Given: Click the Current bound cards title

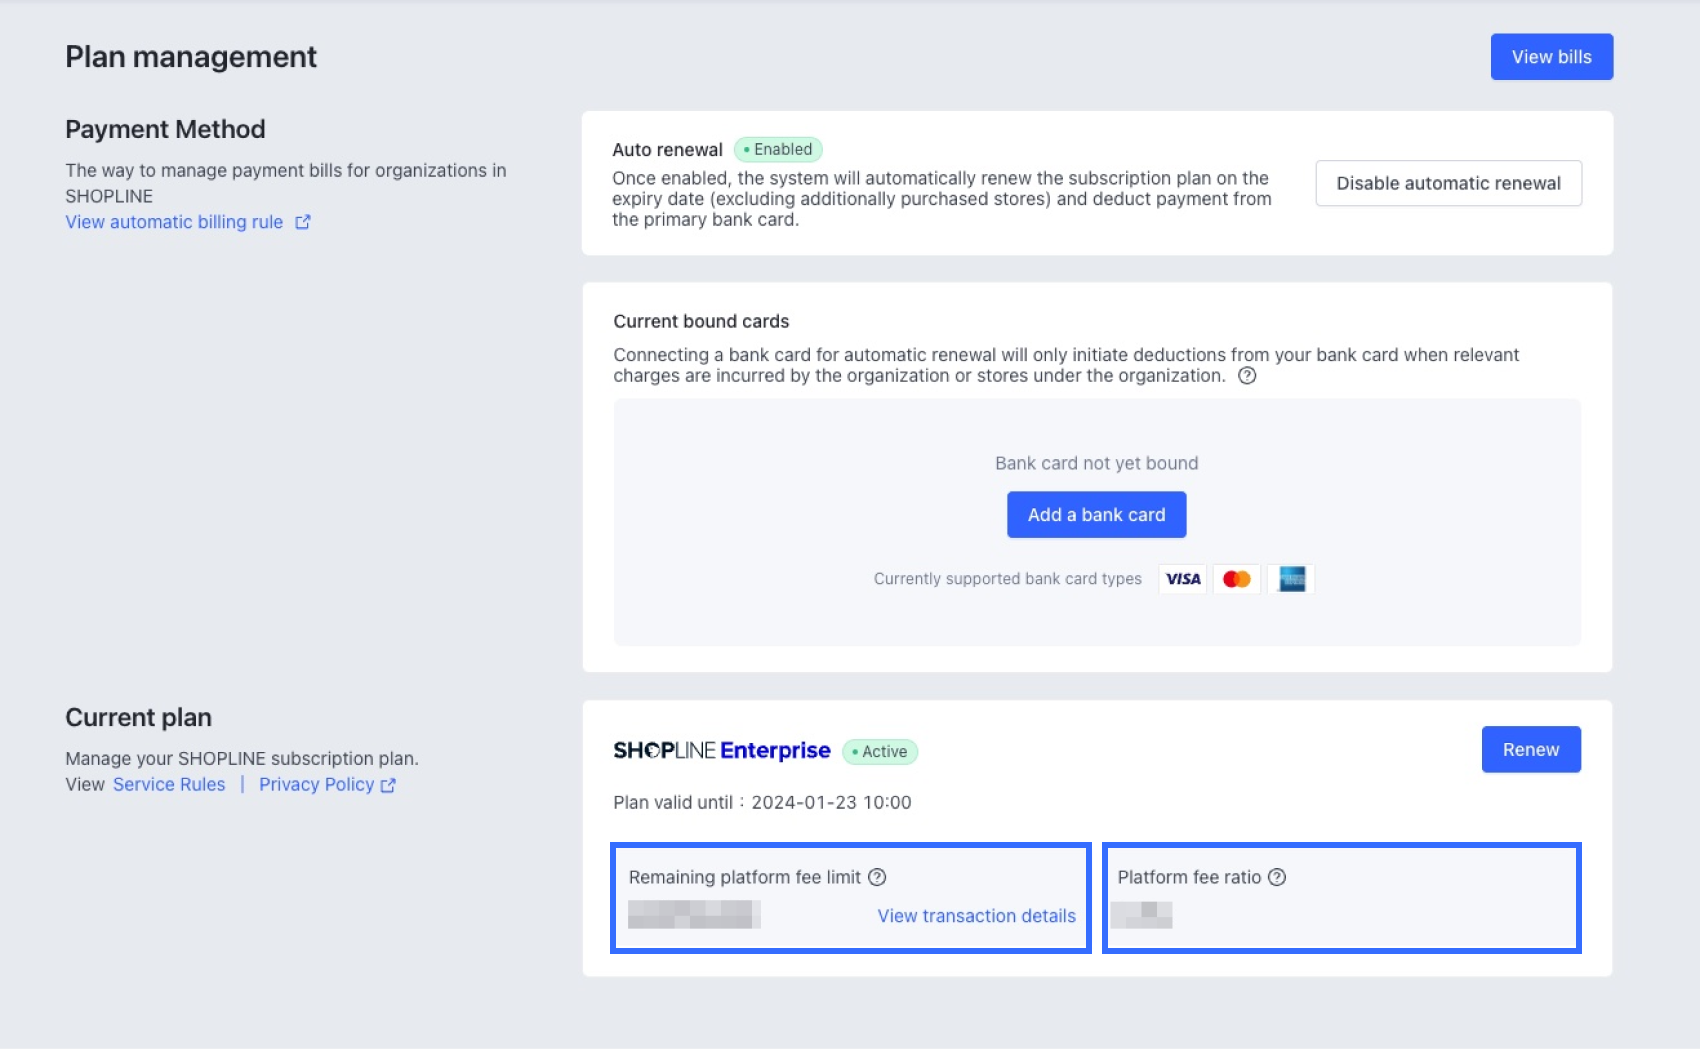Looking at the screenshot, I should point(701,321).
